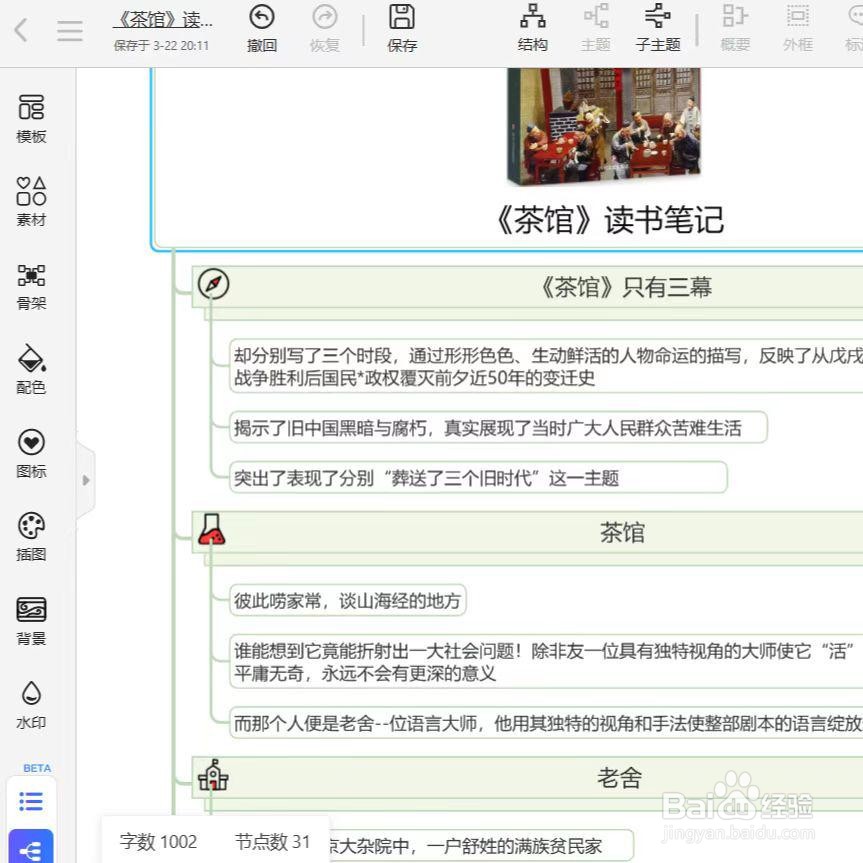This screenshot has height=863, width=863.
Task: Add a topic with 主题
Action: coord(596,29)
